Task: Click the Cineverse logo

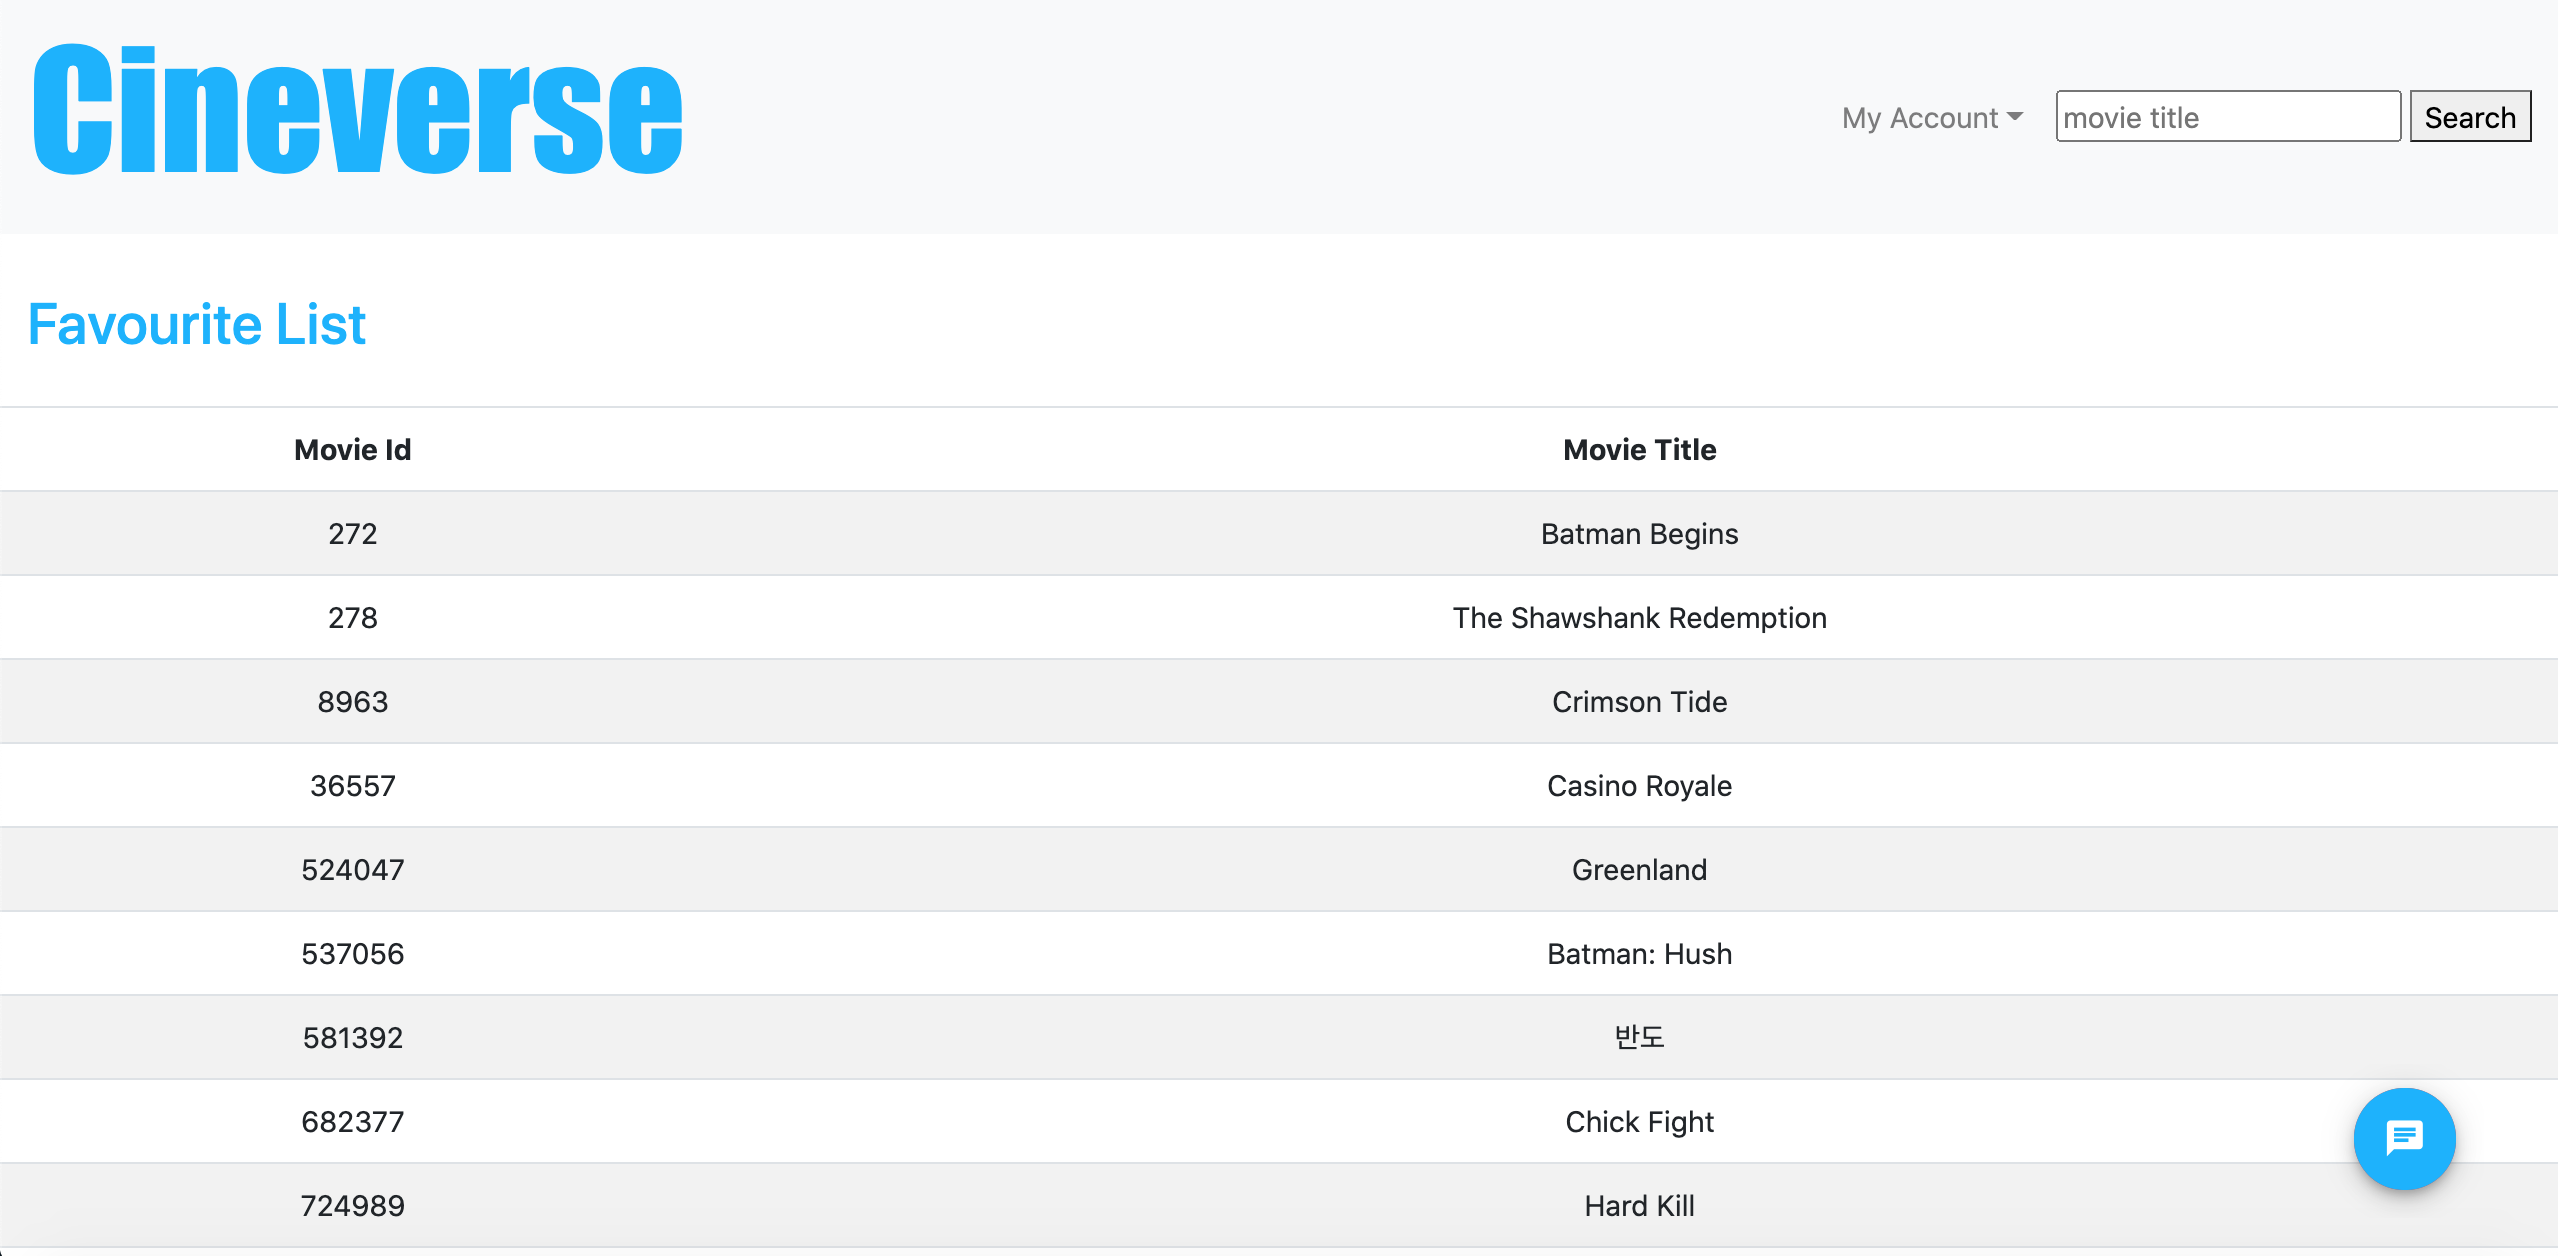Action: (357, 110)
